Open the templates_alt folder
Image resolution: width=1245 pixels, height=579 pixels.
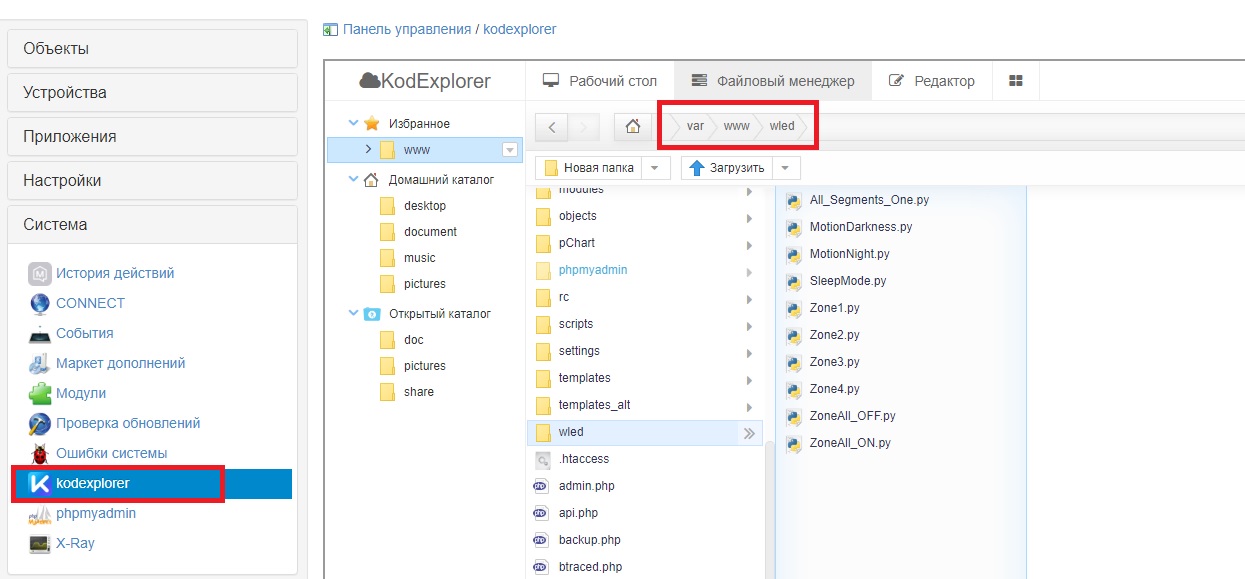645,405
